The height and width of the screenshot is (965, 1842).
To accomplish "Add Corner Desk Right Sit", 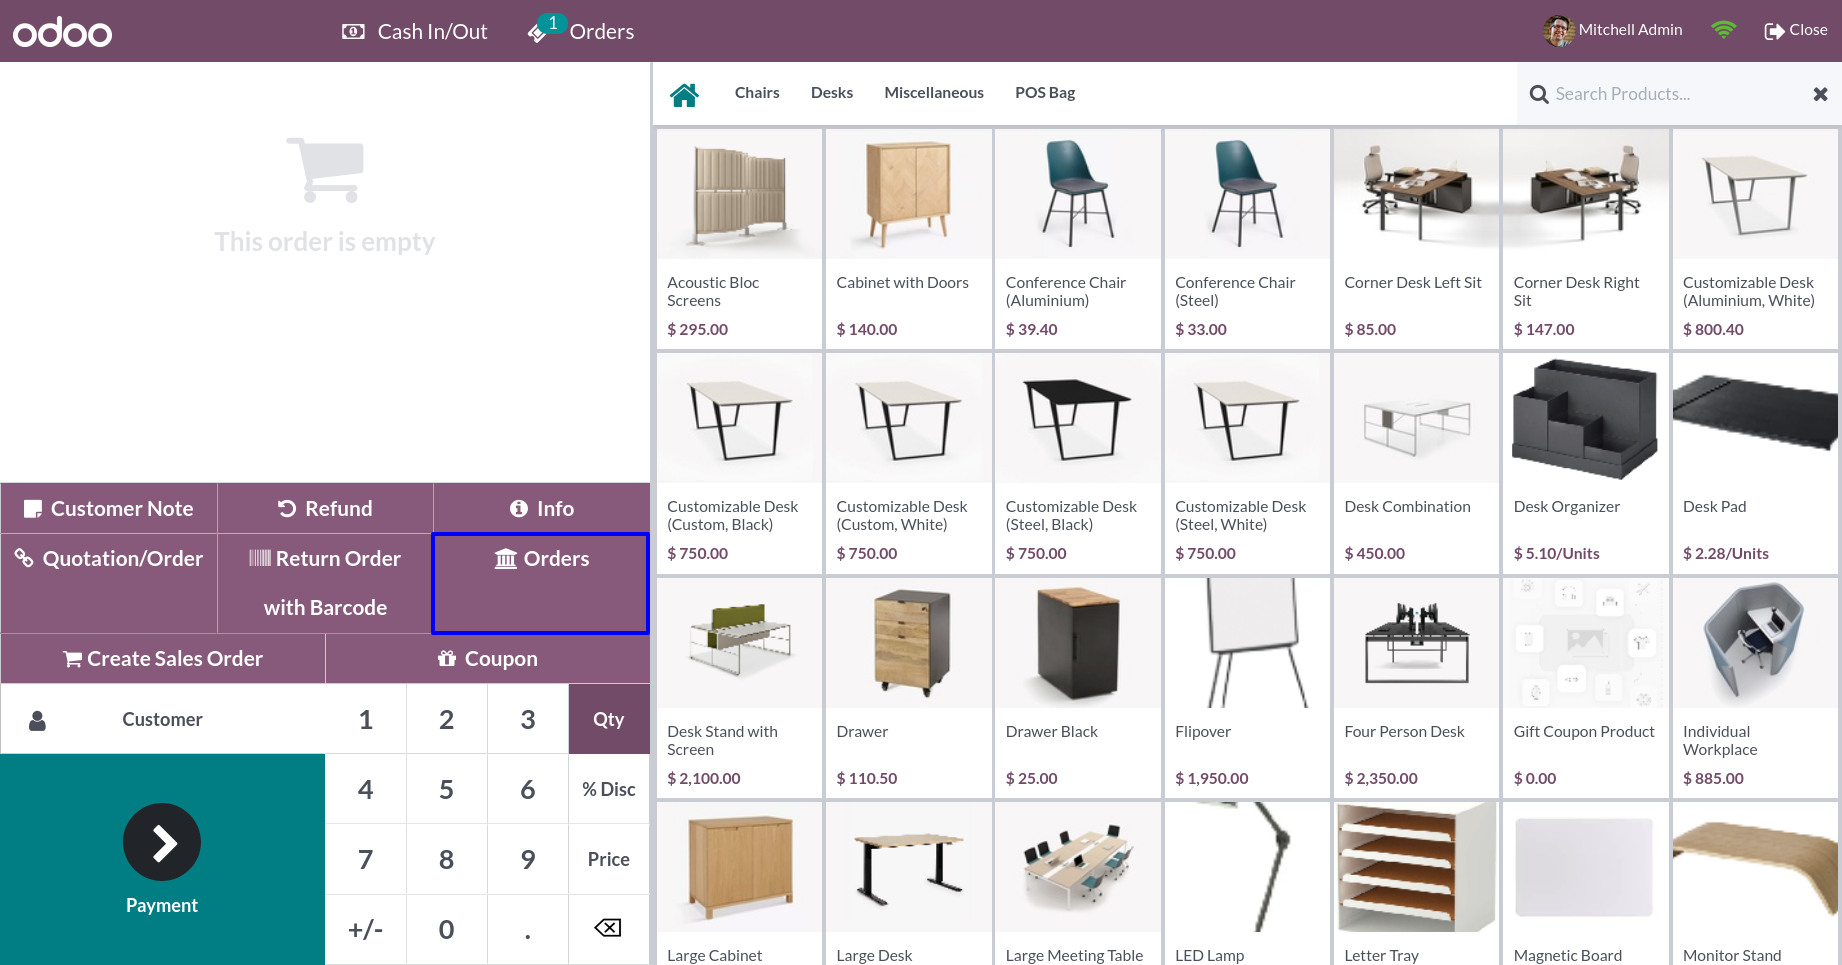I will (x=1585, y=239).
